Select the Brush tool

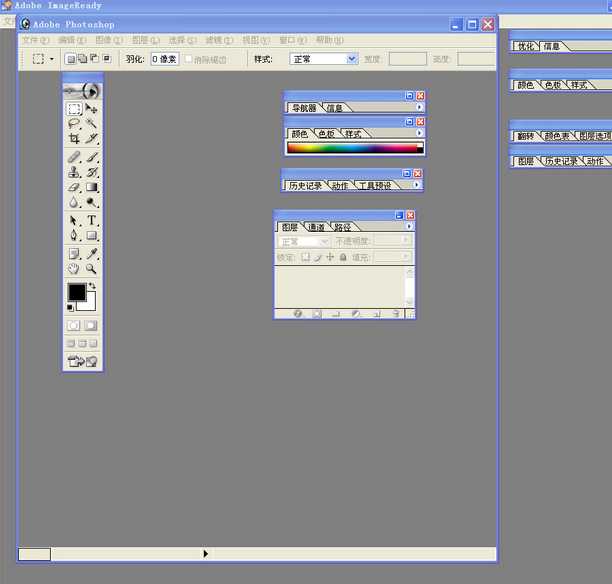pyautogui.click(x=91, y=157)
